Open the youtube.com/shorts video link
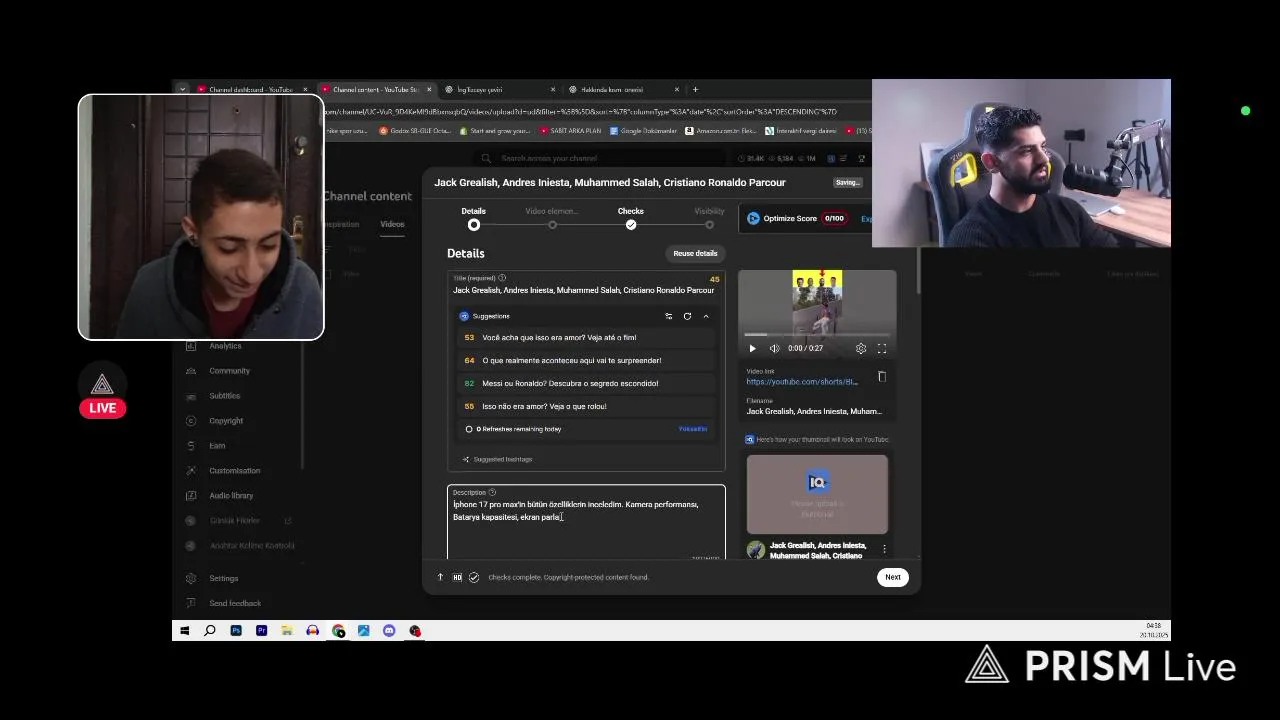The height and width of the screenshot is (720, 1280). point(802,382)
